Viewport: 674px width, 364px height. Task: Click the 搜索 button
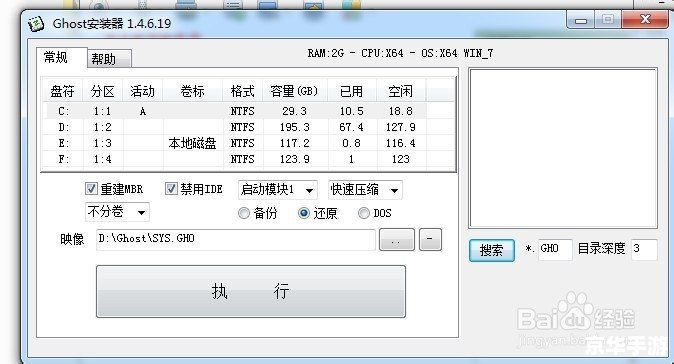pyautogui.click(x=491, y=250)
